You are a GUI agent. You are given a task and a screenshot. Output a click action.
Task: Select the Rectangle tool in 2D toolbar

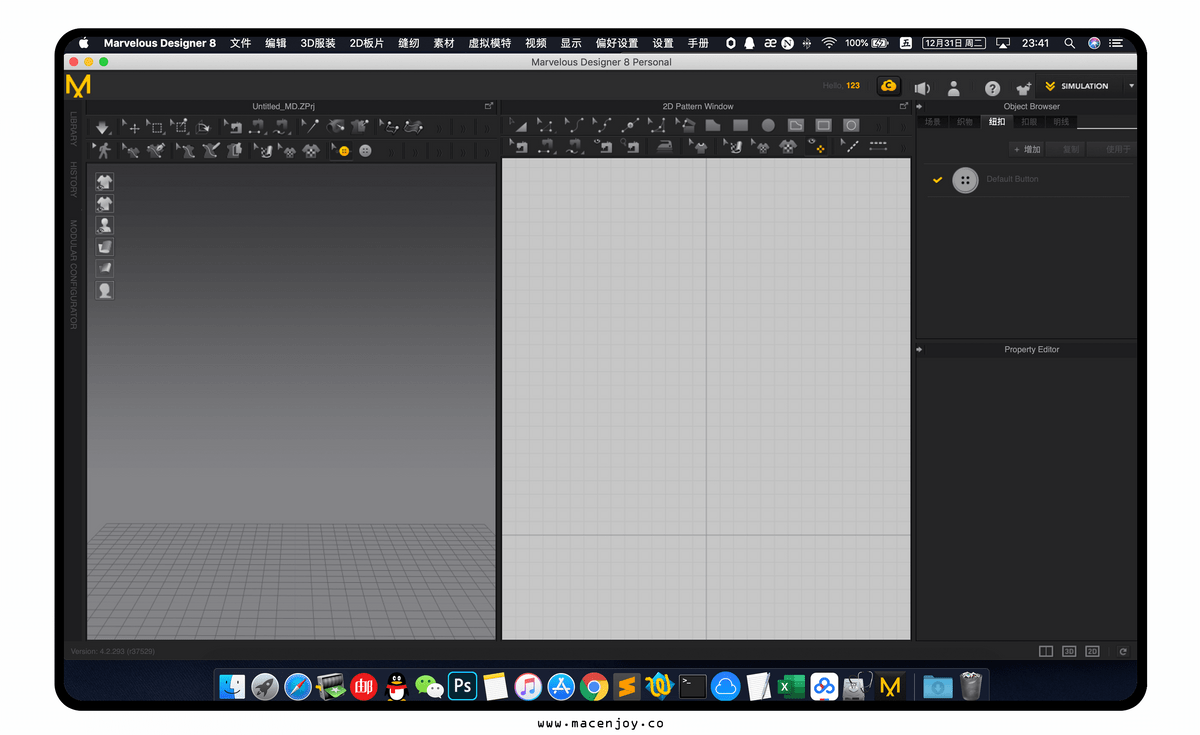[x=740, y=125]
